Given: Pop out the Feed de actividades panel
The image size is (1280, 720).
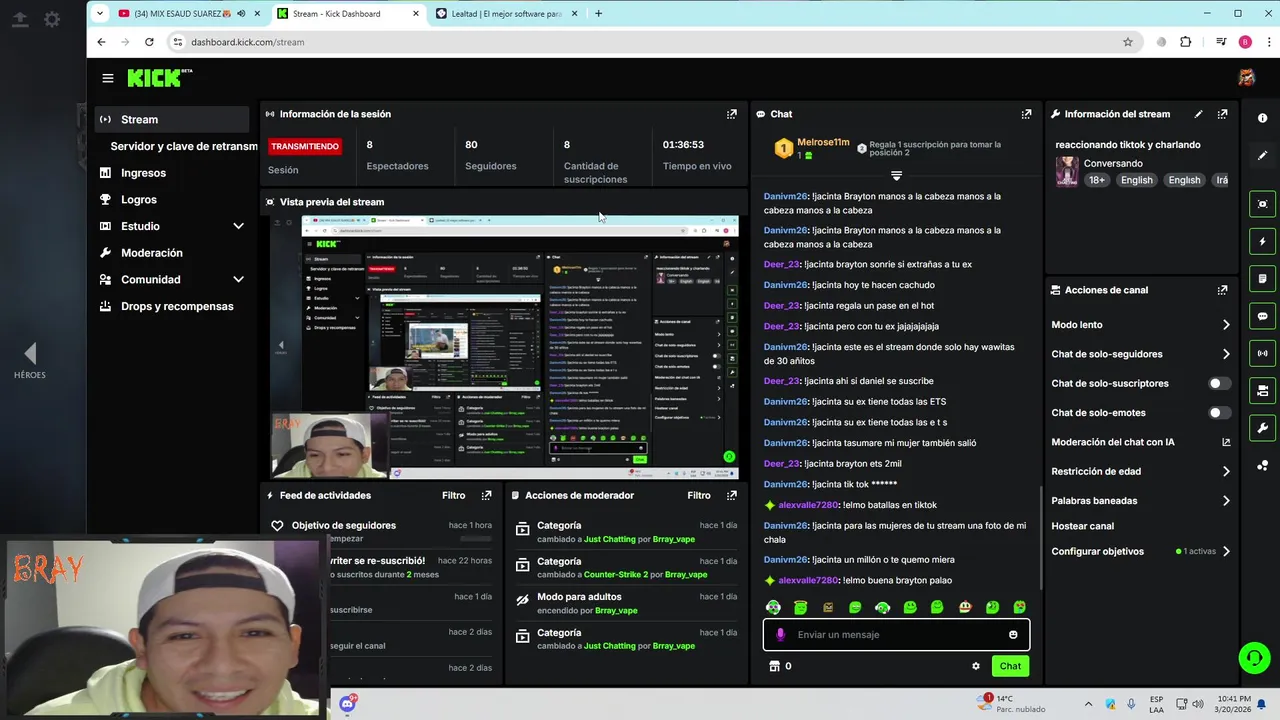Looking at the screenshot, I should point(486,495).
